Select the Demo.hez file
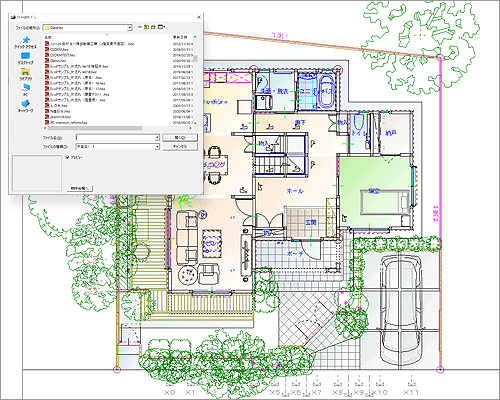 coord(58,61)
